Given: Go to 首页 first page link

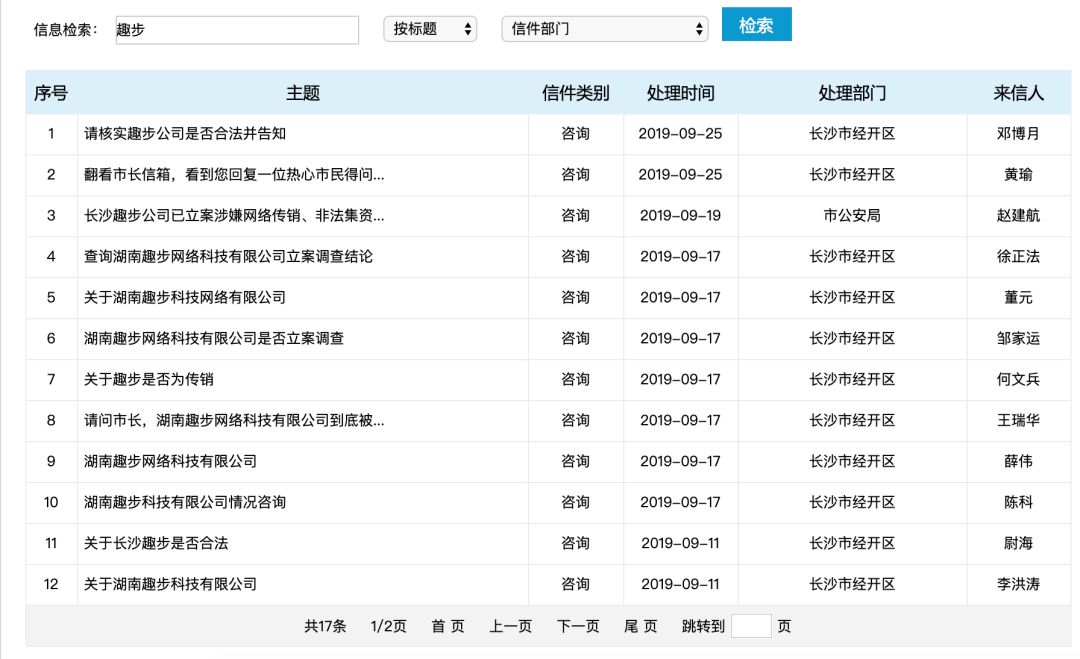Looking at the screenshot, I should click(x=448, y=627).
